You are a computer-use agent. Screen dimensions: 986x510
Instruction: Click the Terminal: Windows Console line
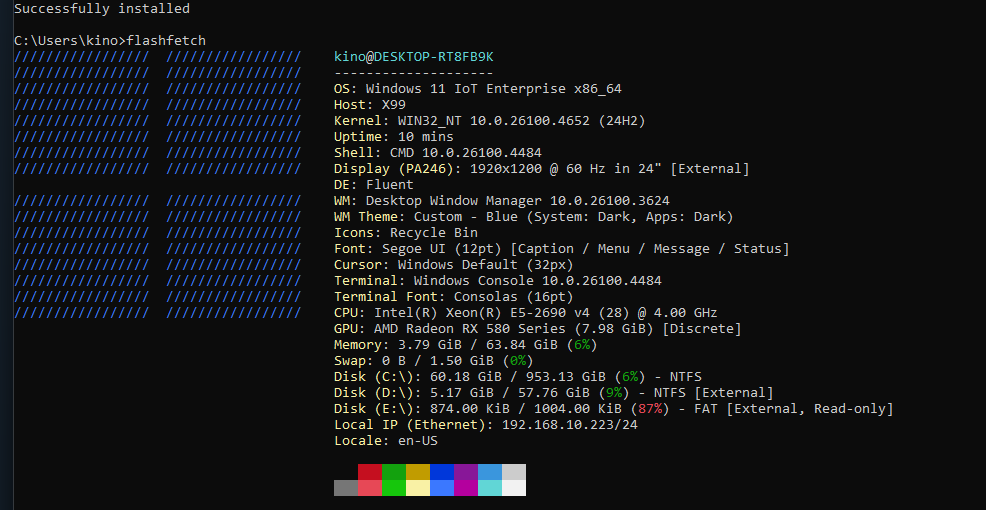click(497, 280)
